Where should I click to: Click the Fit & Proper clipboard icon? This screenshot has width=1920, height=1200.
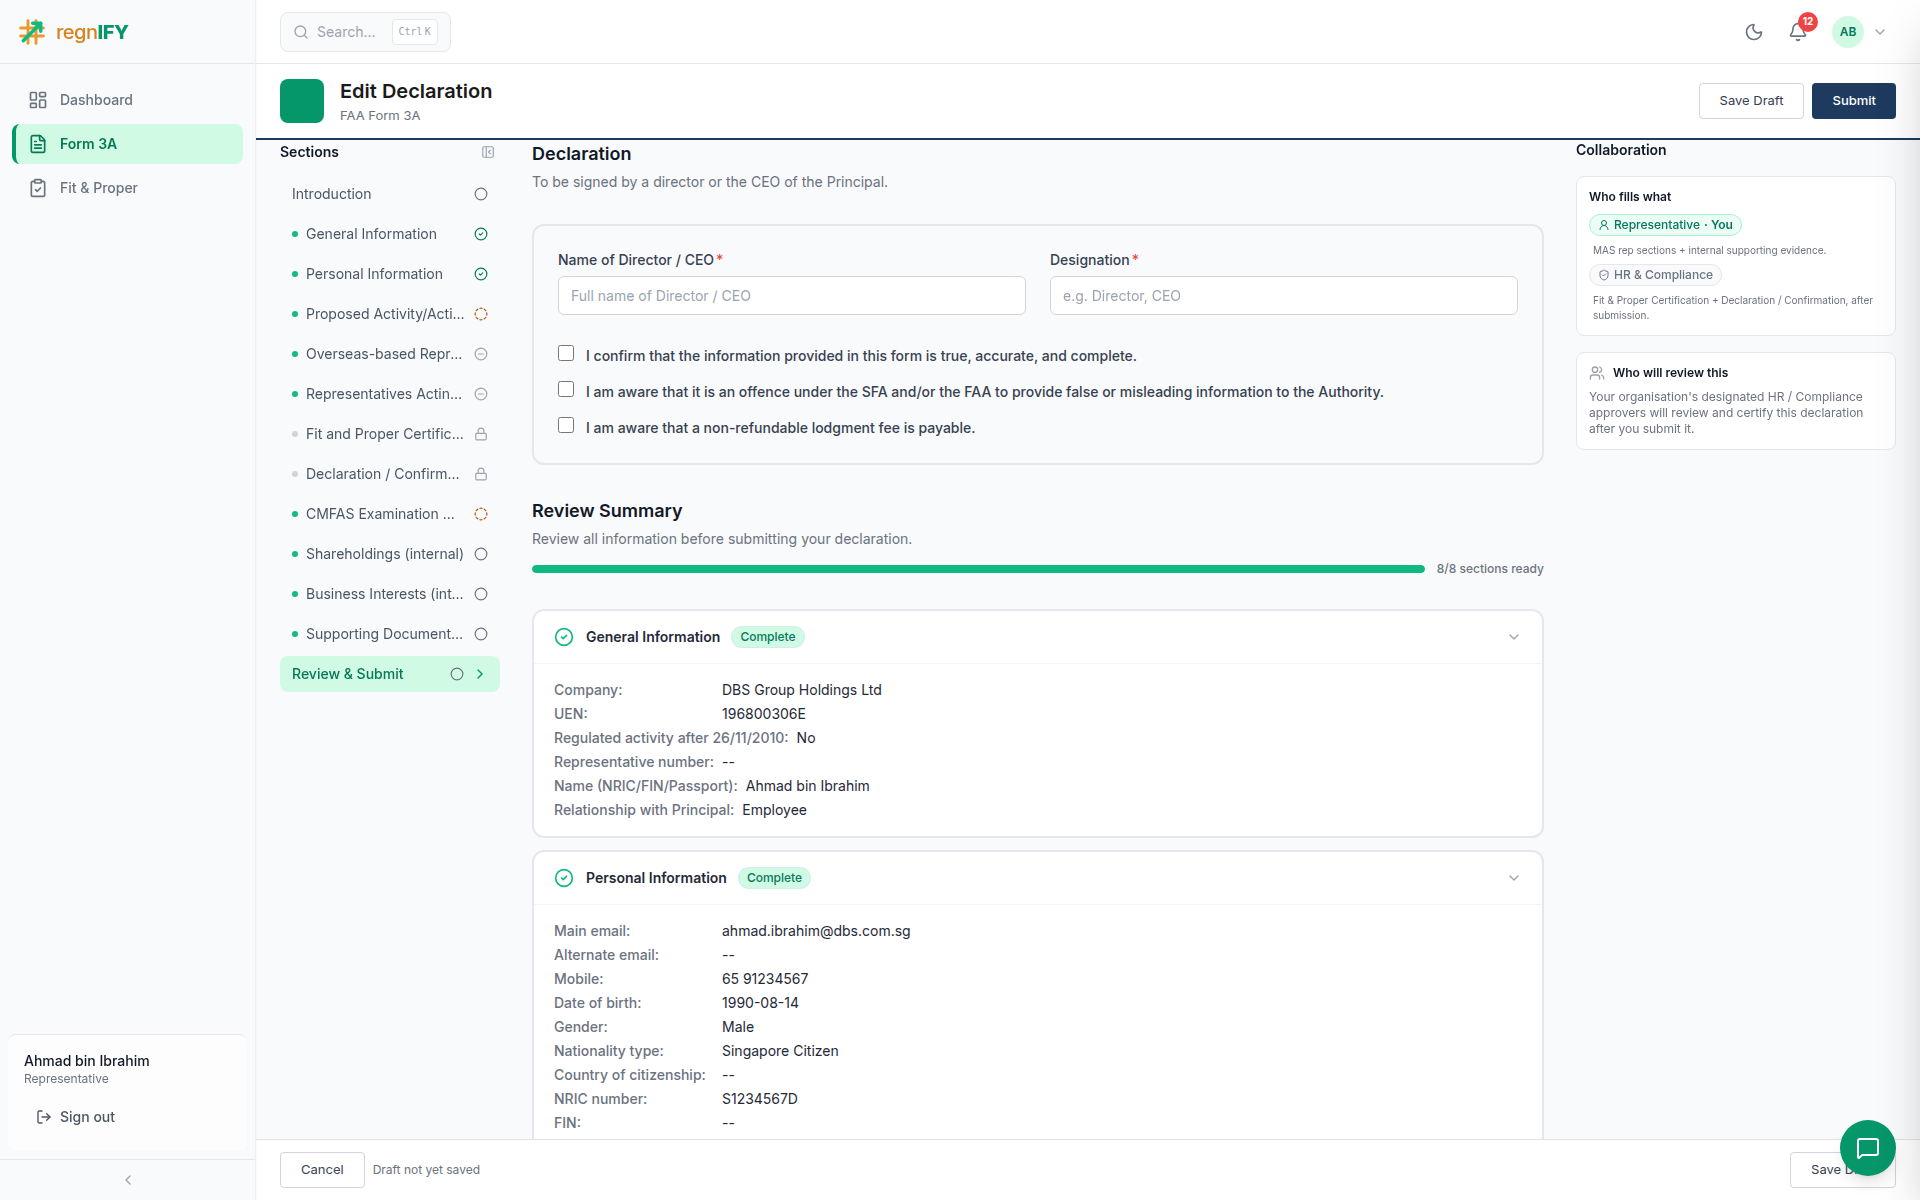coord(38,188)
